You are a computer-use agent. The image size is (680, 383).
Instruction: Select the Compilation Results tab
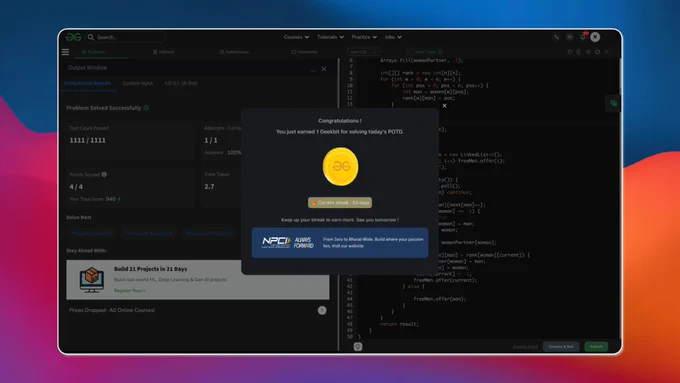pyautogui.click(x=88, y=83)
